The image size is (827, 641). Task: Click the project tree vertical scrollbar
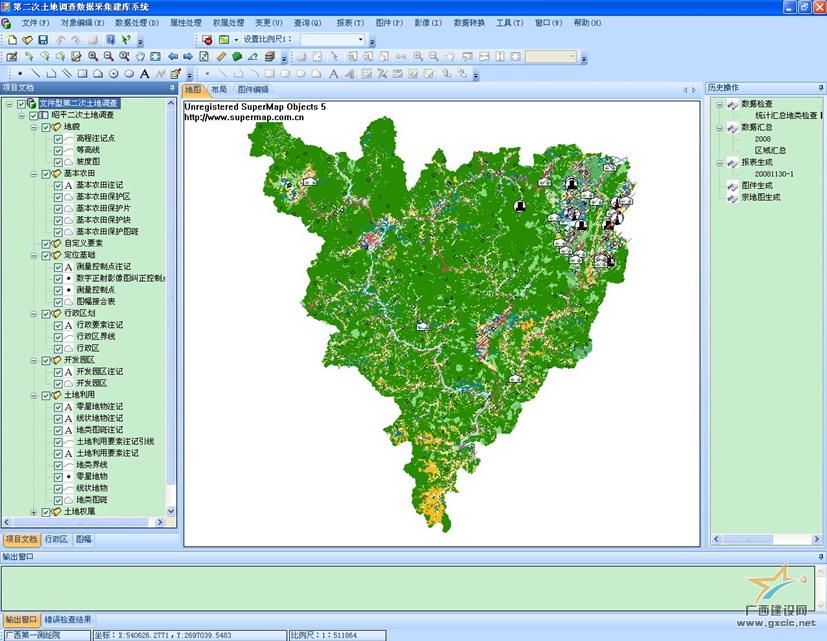tap(171, 307)
